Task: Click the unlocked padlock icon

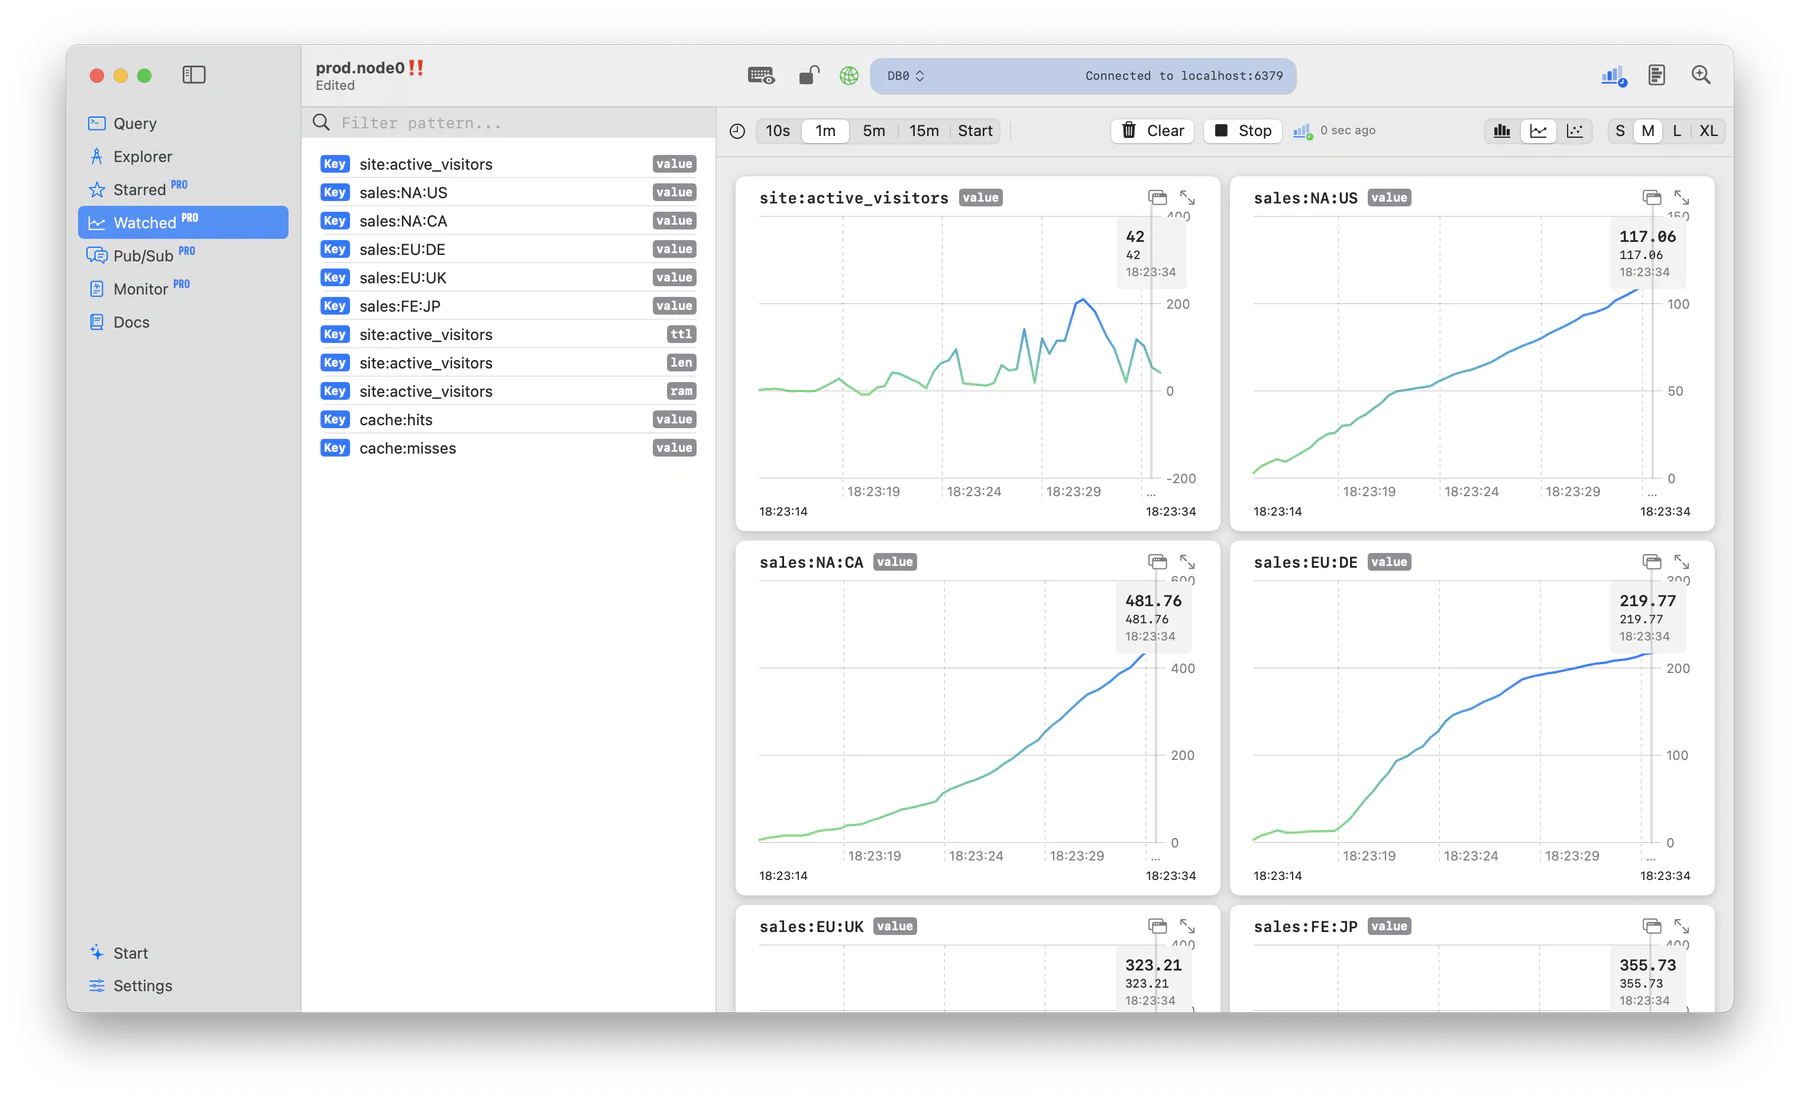Action: tap(808, 75)
